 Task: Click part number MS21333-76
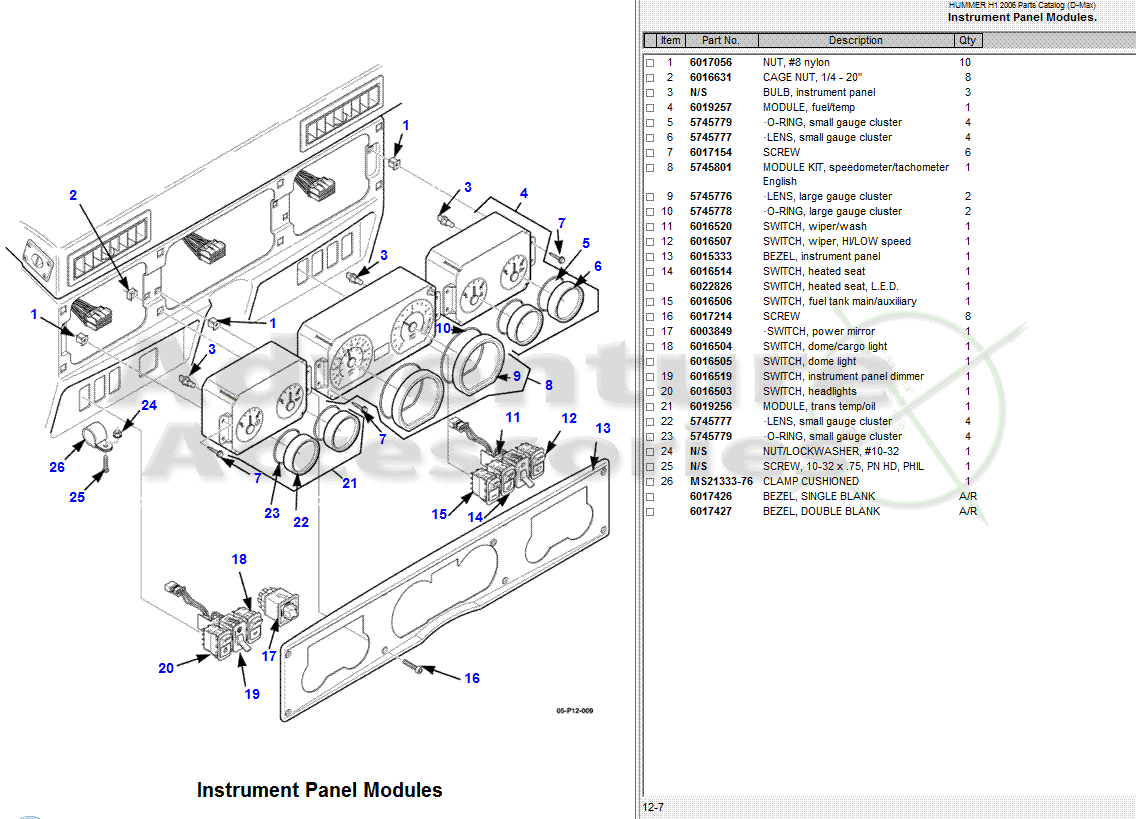click(x=721, y=481)
